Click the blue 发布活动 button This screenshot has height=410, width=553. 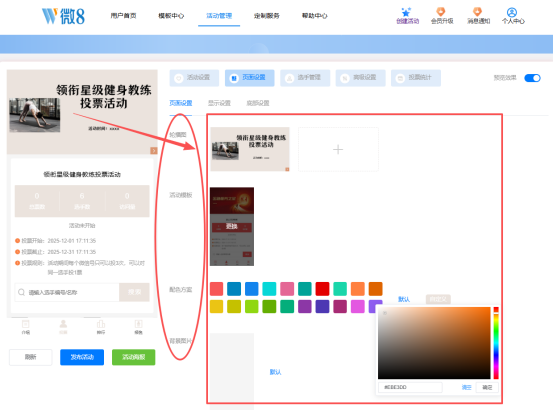(82, 357)
